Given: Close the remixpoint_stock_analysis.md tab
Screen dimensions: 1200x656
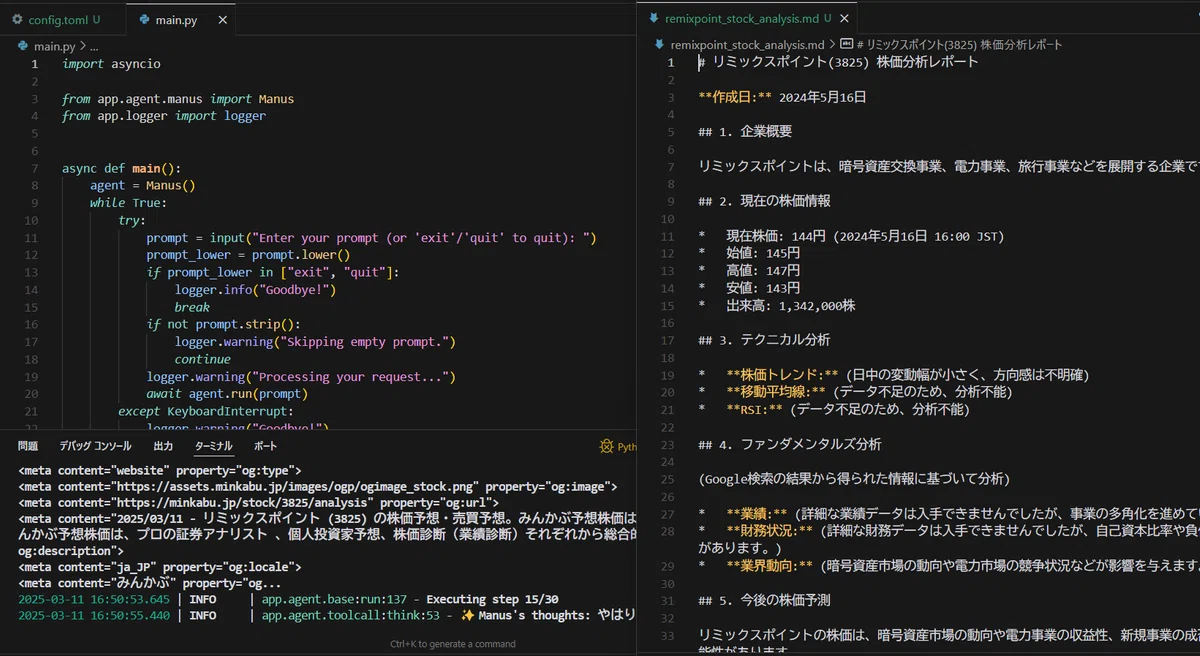Looking at the screenshot, I should (844, 18).
